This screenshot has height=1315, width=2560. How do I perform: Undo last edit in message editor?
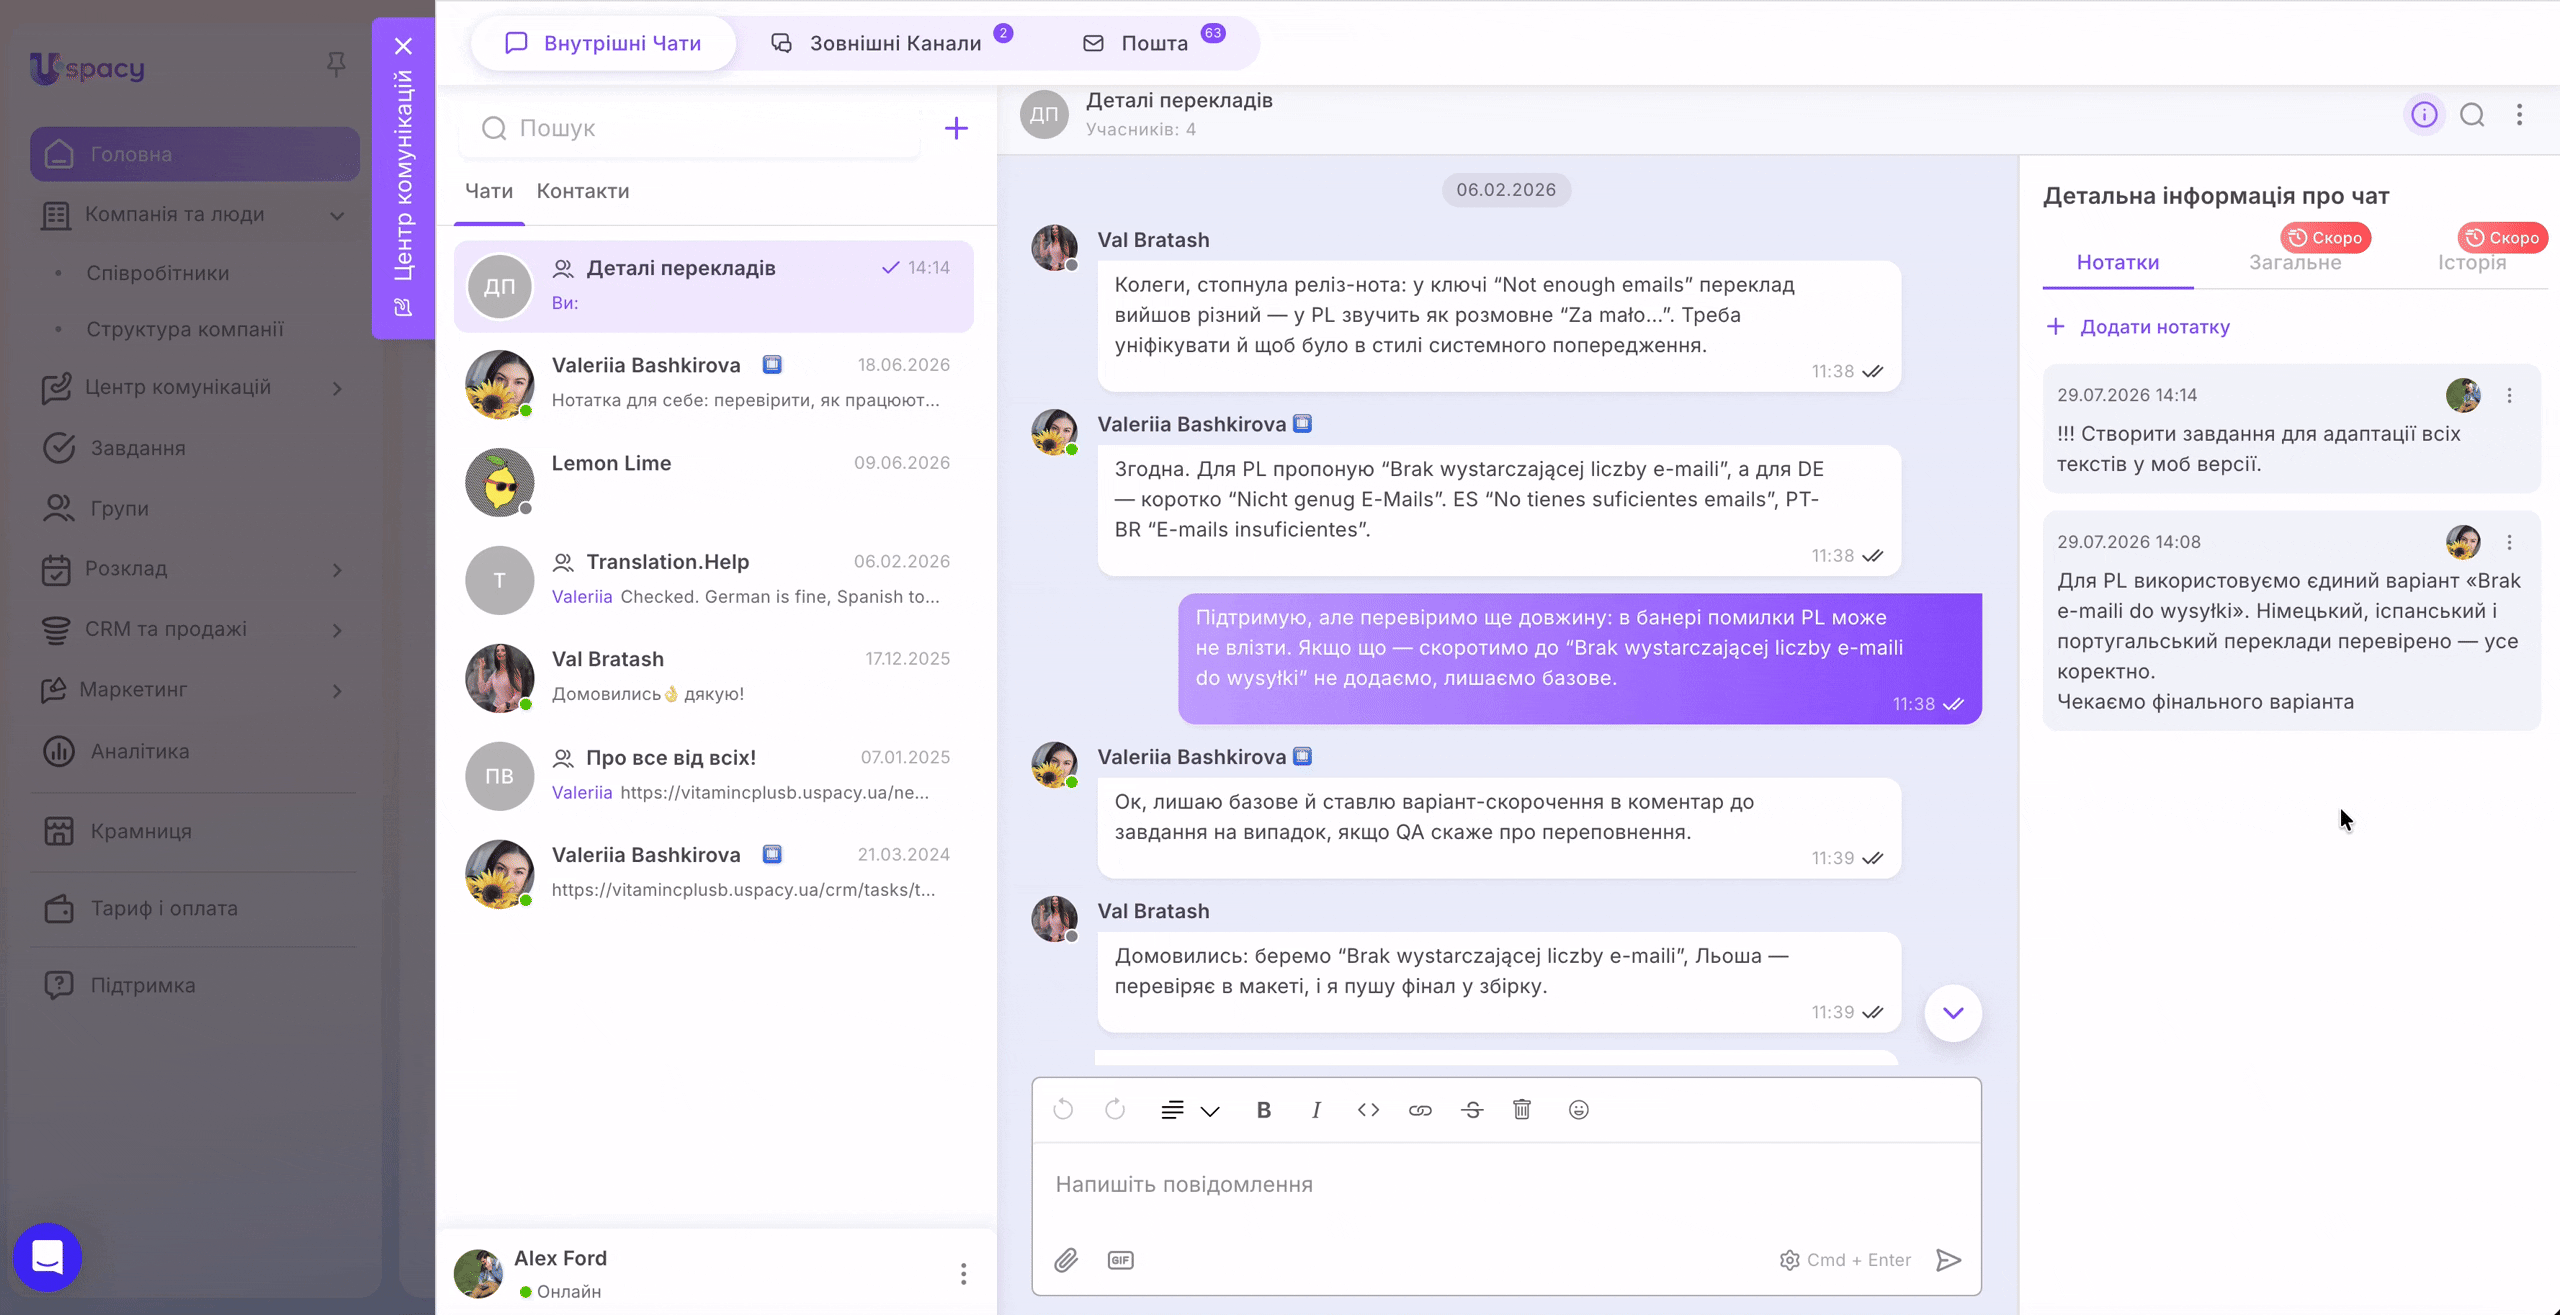tap(1063, 1110)
